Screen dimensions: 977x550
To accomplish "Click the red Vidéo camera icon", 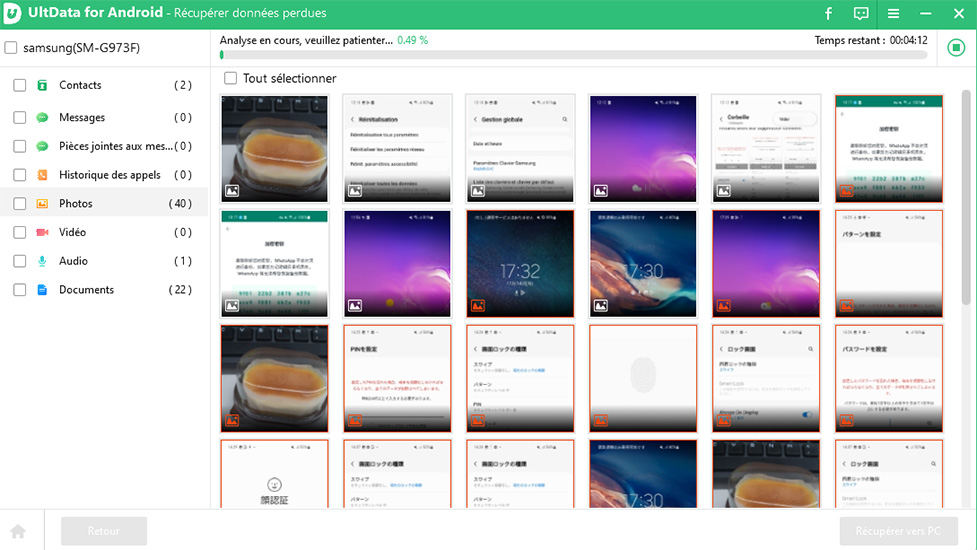I will pos(43,233).
